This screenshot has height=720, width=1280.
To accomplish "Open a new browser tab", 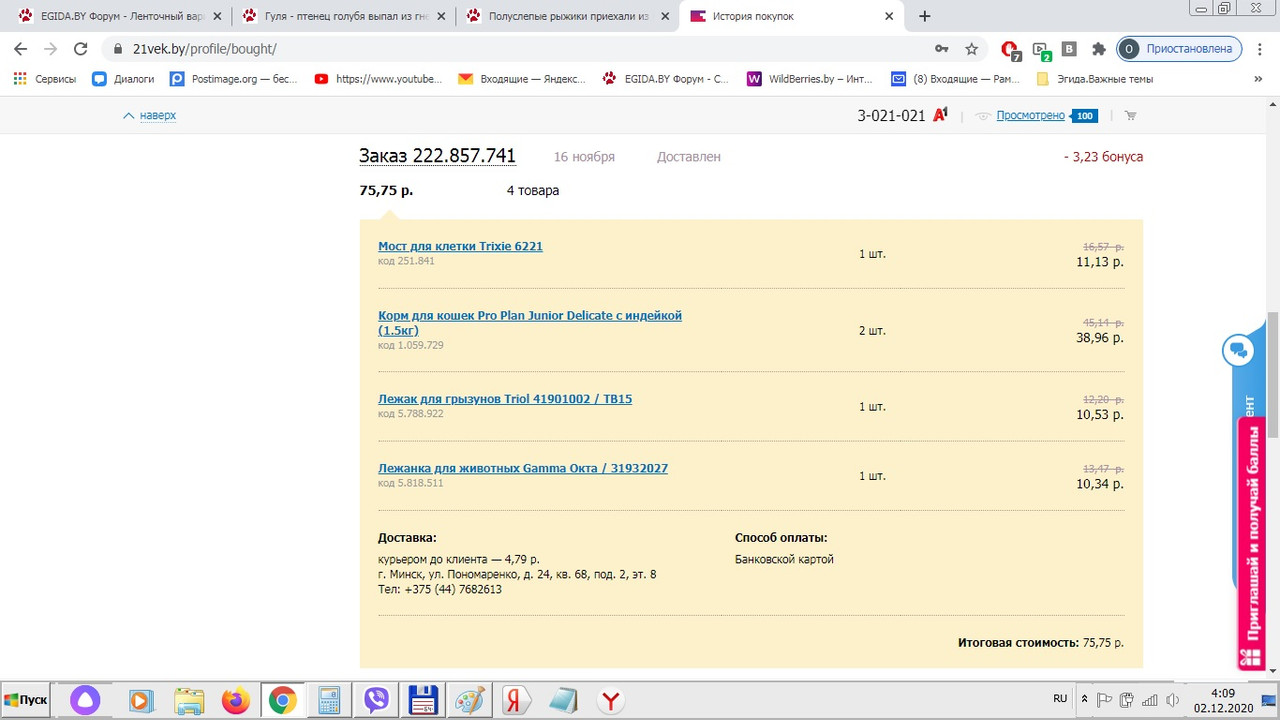I will pos(924,16).
